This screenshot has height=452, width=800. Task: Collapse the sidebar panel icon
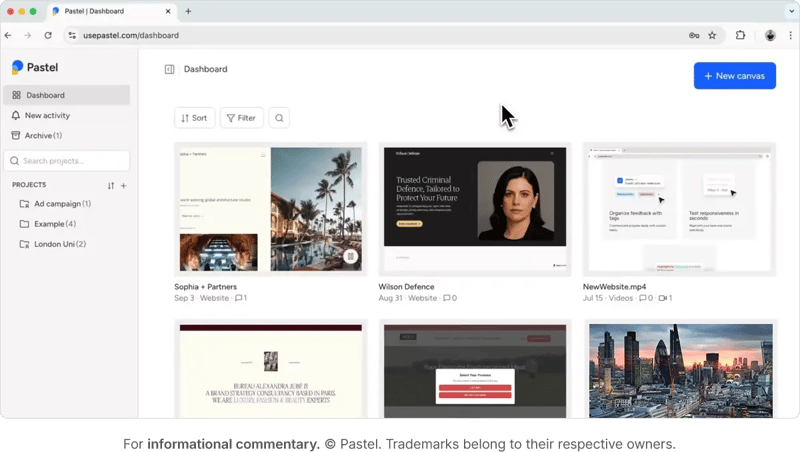coord(169,69)
